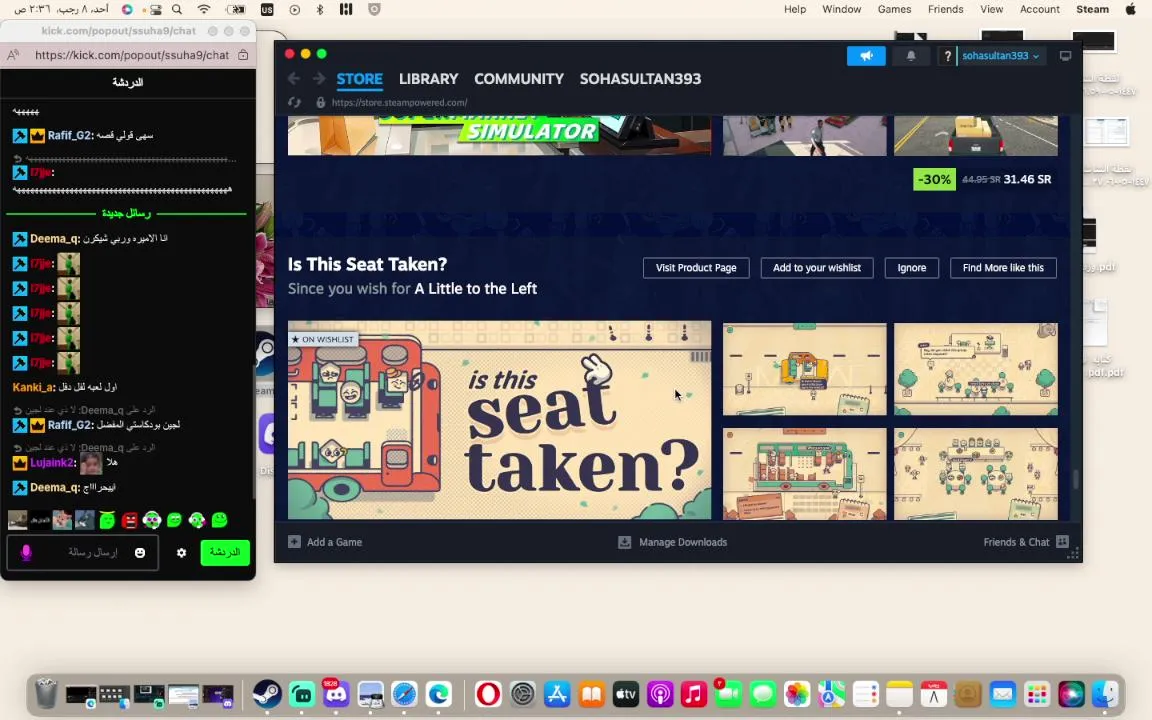1152x720 pixels.
Task: Switch Steam to Big Picture mode icon
Action: pos(1065,56)
